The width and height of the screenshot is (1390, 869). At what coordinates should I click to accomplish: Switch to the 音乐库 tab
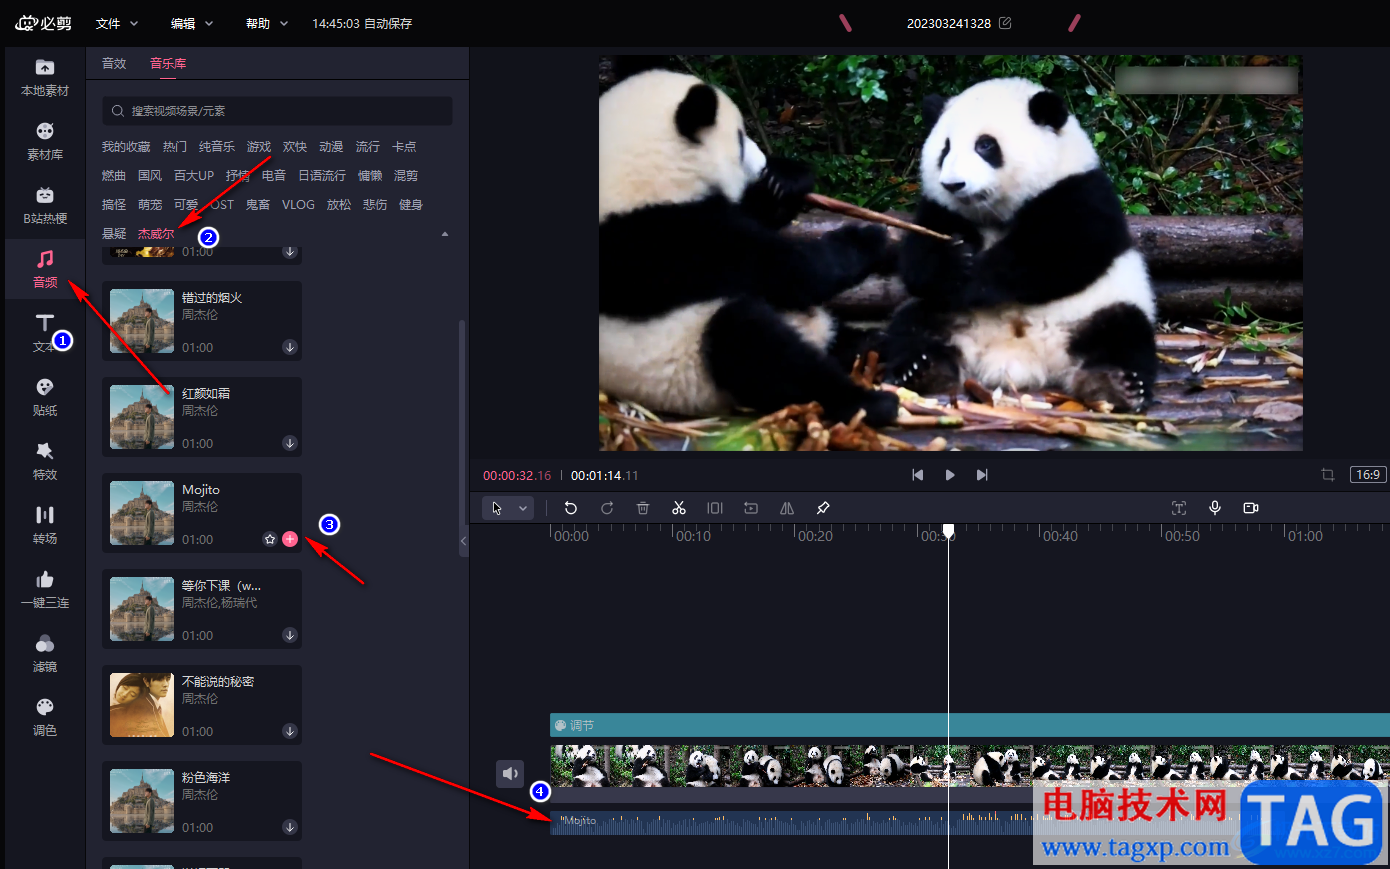tap(168, 63)
